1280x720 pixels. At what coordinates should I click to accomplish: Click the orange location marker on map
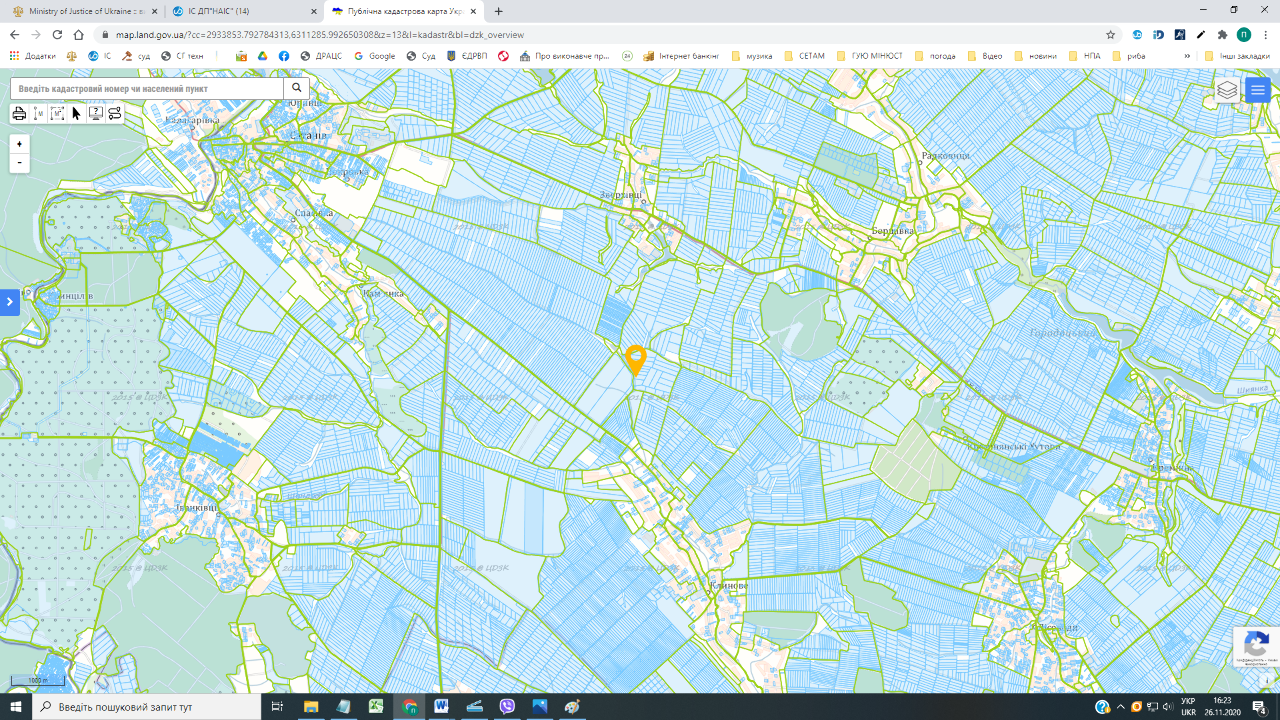tap(635, 360)
